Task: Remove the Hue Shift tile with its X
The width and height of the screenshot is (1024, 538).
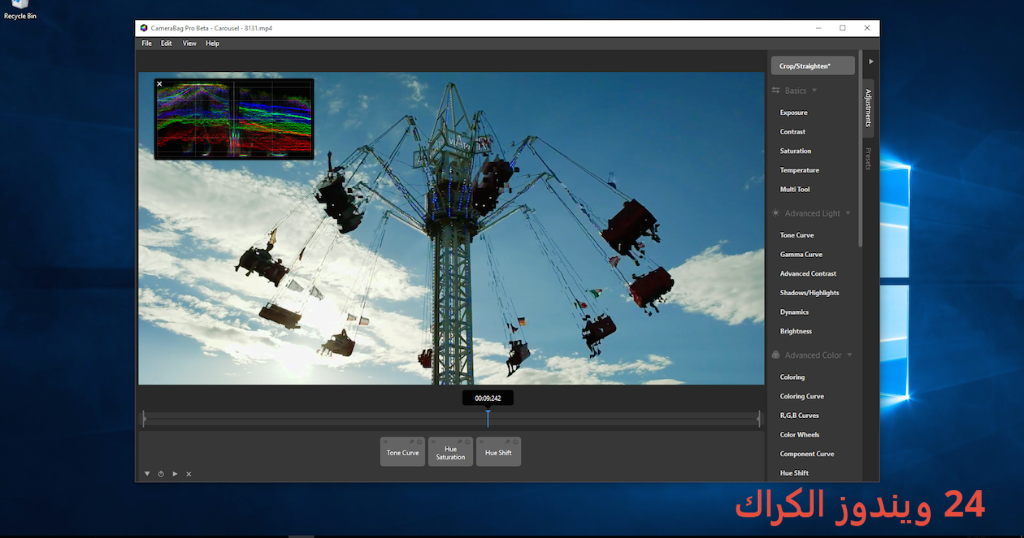Action: (x=481, y=441)
